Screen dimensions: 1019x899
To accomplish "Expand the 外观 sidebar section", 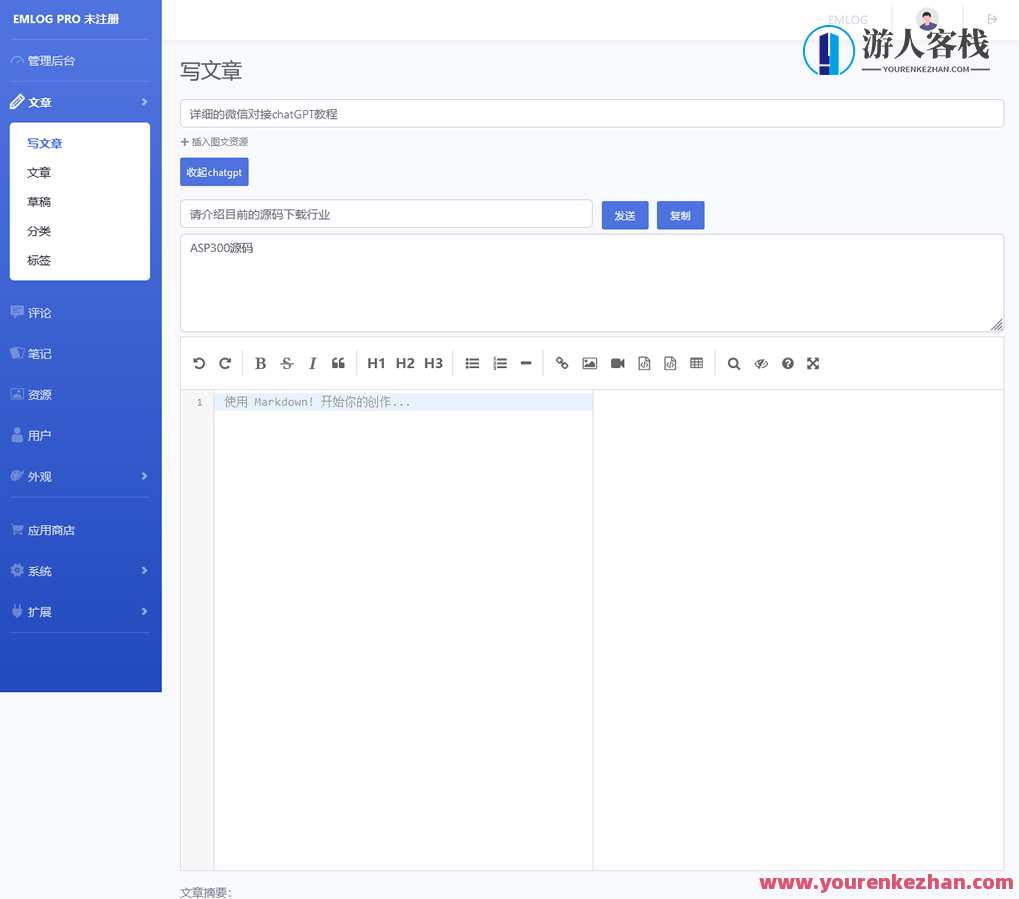I will [40, 476].
